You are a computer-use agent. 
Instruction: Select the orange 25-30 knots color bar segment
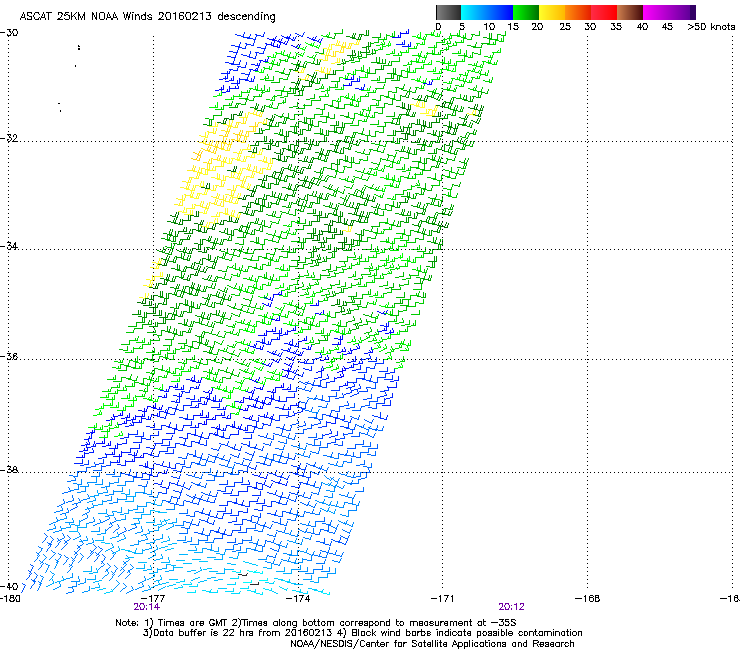(578, 12)
